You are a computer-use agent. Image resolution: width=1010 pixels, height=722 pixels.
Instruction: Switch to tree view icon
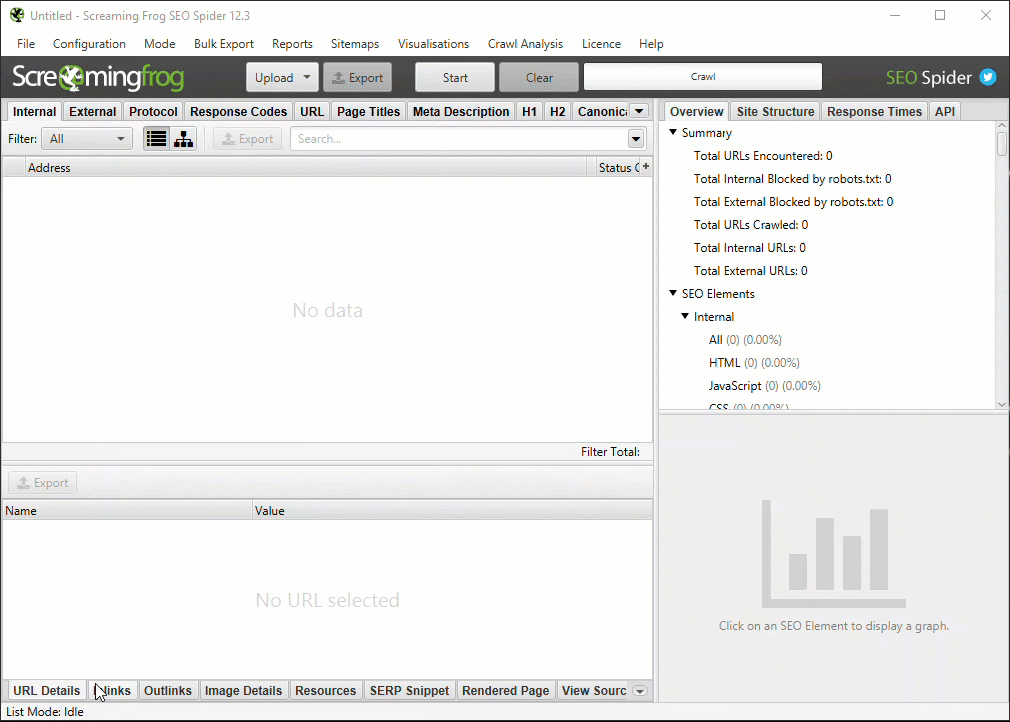tap(183, 139)
